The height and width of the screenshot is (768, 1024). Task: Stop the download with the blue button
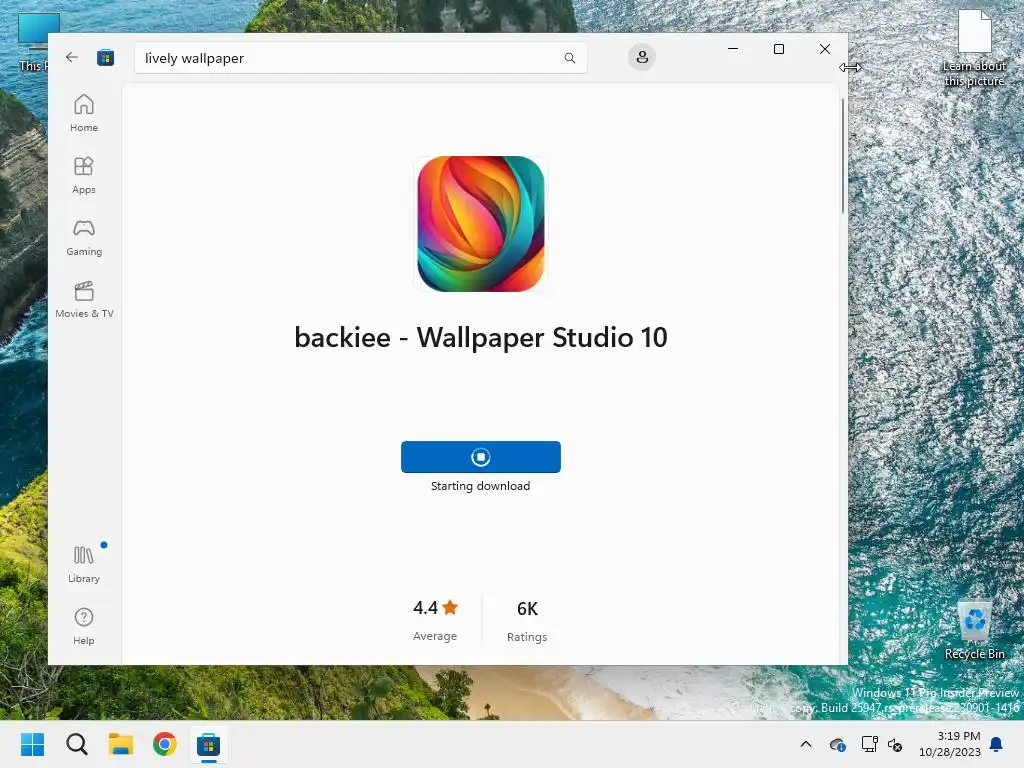481,457
